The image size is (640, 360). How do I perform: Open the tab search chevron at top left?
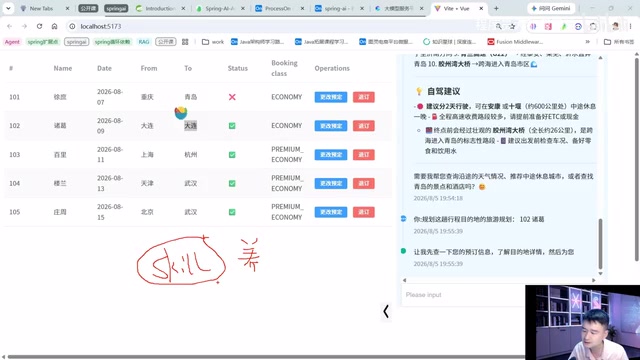pos(8,8)
